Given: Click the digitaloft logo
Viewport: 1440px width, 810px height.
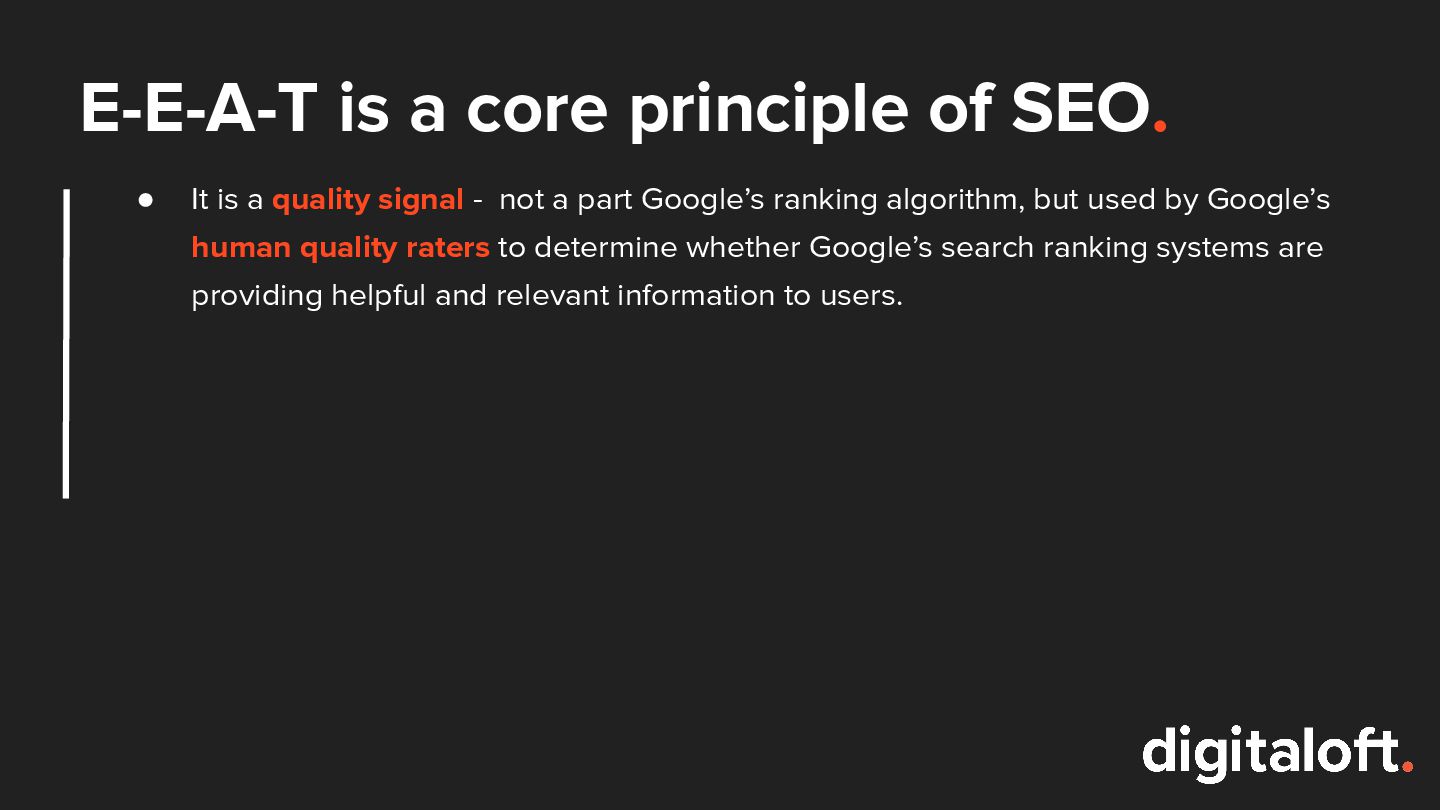Looking at the screenshot, I should (x=1278, y=753).
